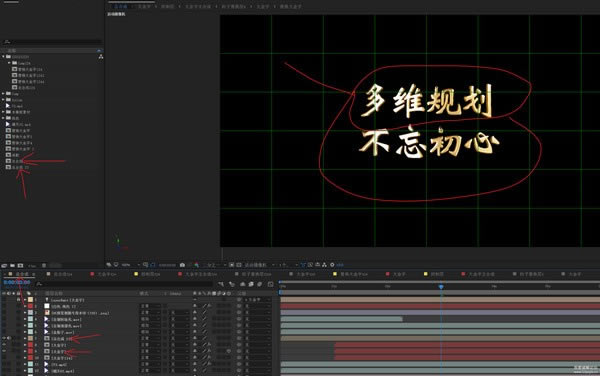The image size is (600, 376).
Task: Open parent dropdown for layer 1
Action: [x=258, y=299]
